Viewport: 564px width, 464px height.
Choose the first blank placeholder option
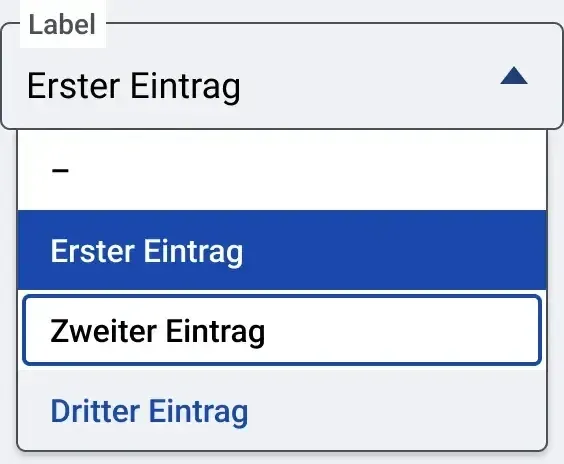pyautogui.click(x=282, y=170)
